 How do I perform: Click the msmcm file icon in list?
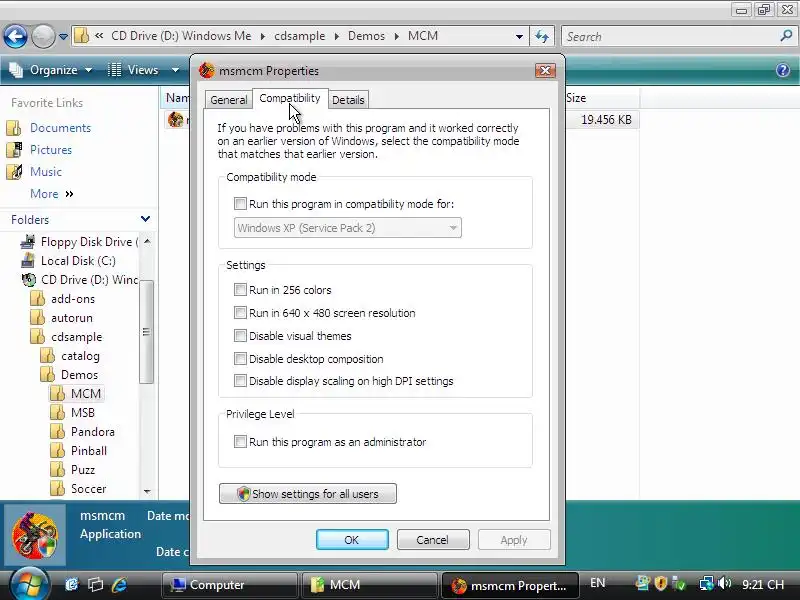pyautogui.click(x=176, y=119)
